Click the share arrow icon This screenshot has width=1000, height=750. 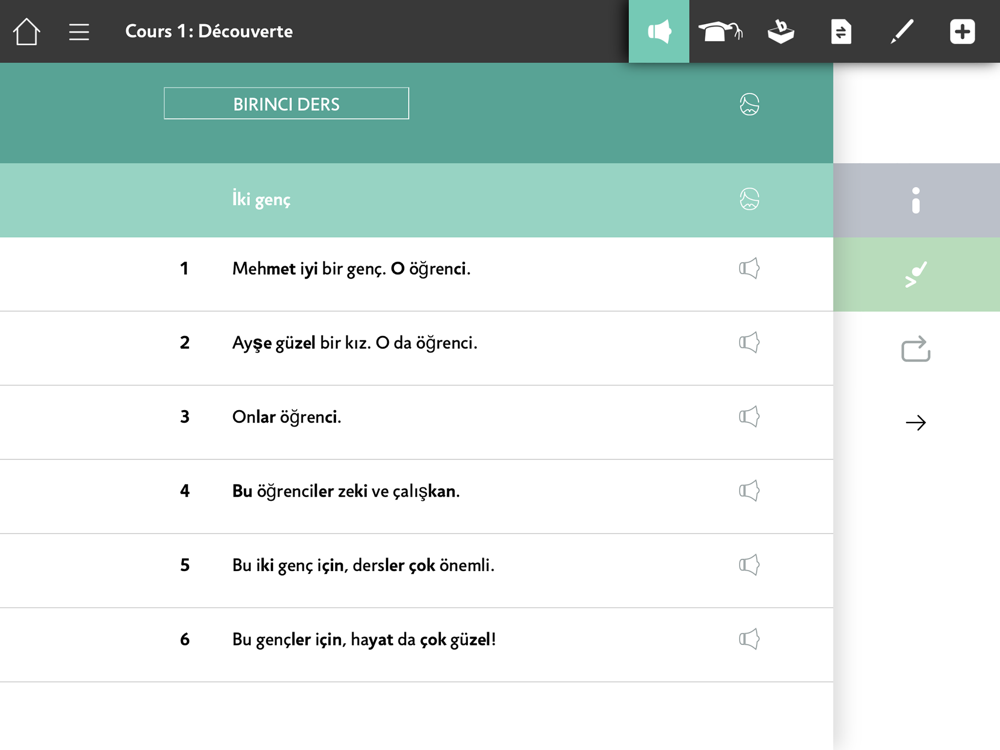916,349
